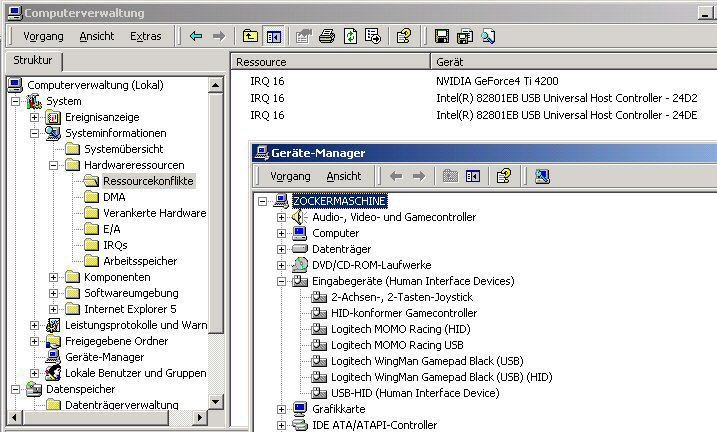Click the Lokale Benutzer und Gruppen icon
Viewport: 717px width, 432px height.
53,373
